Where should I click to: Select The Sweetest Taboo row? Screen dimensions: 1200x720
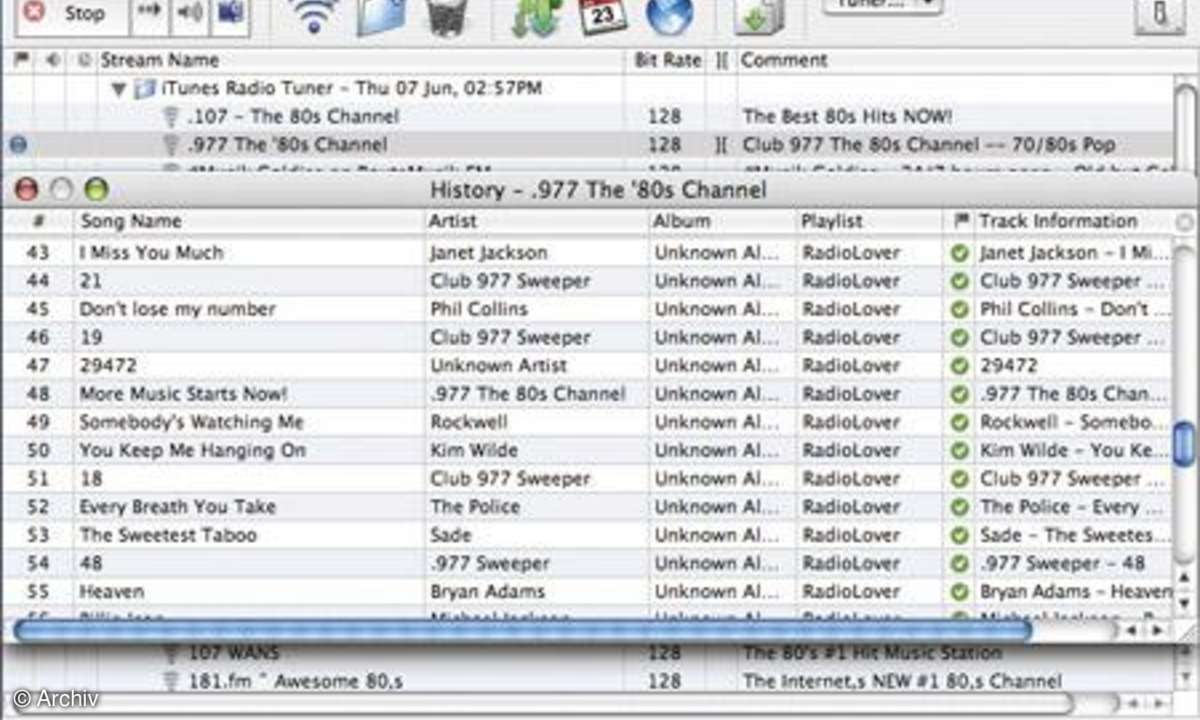pyautogui.click(x=586, y=535)
